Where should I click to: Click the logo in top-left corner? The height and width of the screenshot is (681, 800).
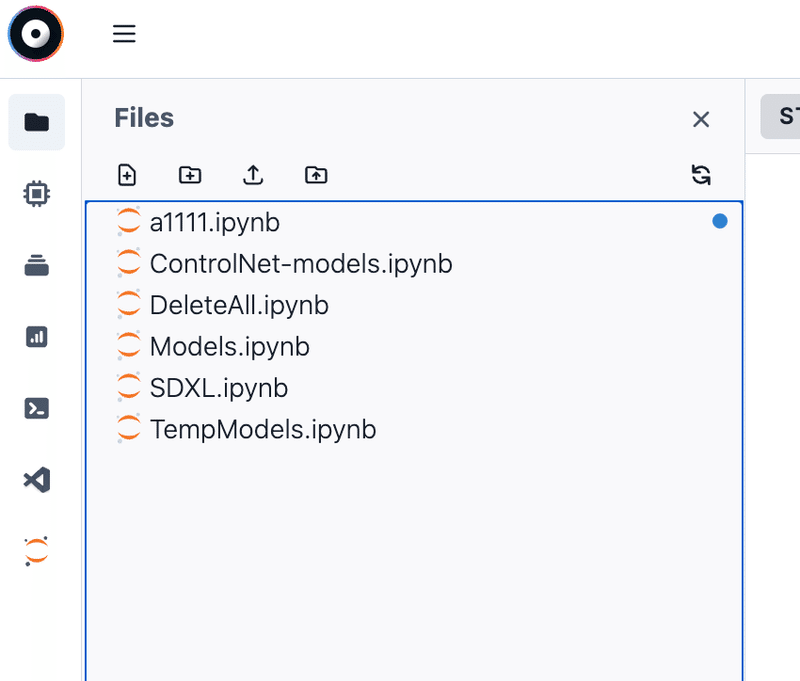click(36, 34)
